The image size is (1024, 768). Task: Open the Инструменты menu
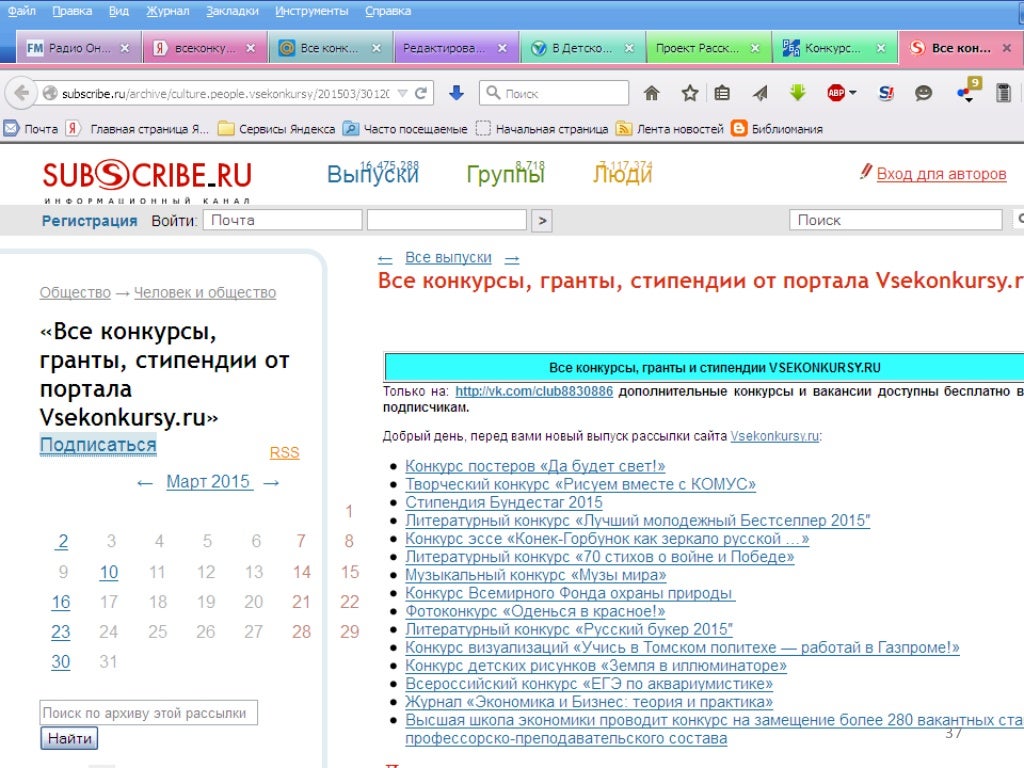(x=312, y=11)
